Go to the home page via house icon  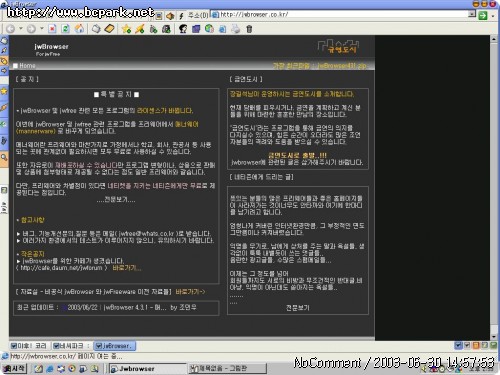tap(79, 29)
